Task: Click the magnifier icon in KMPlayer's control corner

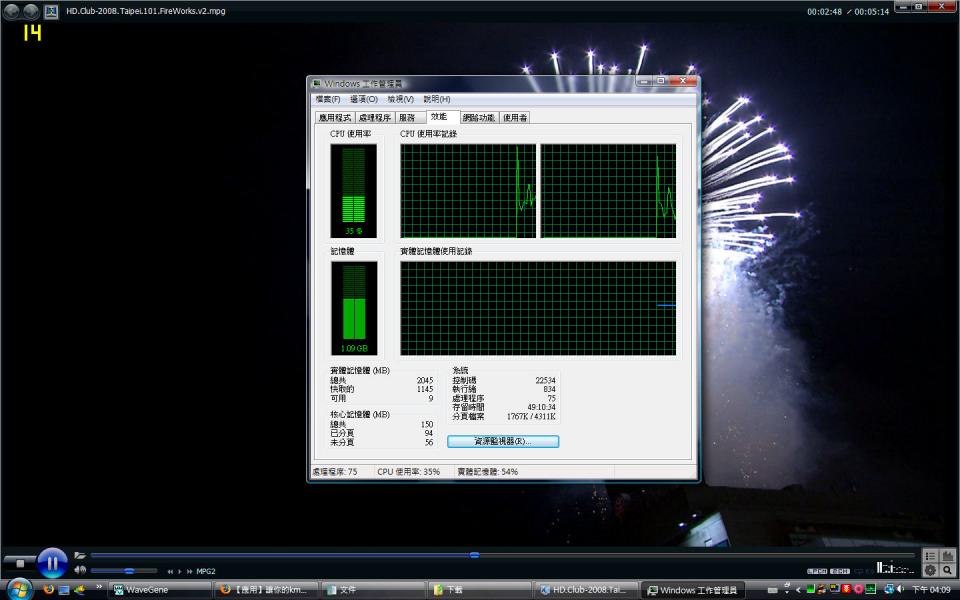Action: [x=947, y=570]
